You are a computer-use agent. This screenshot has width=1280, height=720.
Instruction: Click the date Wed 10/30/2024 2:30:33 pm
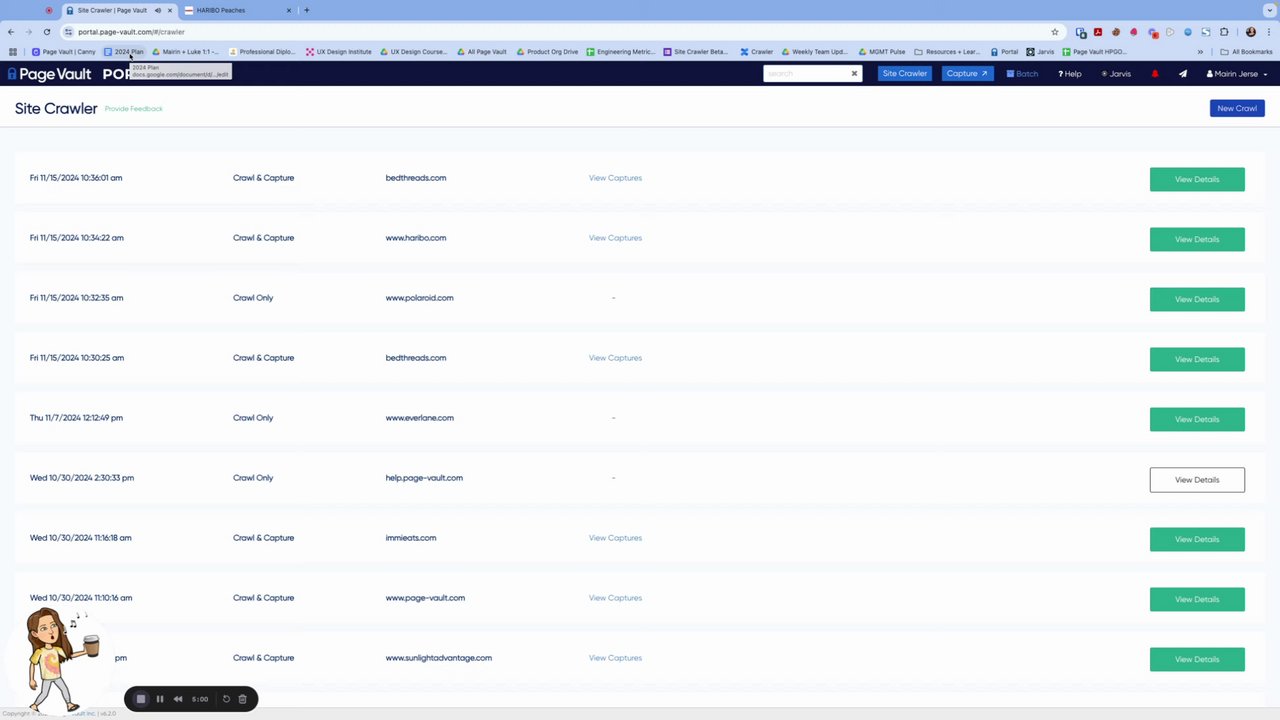[82, 478]
